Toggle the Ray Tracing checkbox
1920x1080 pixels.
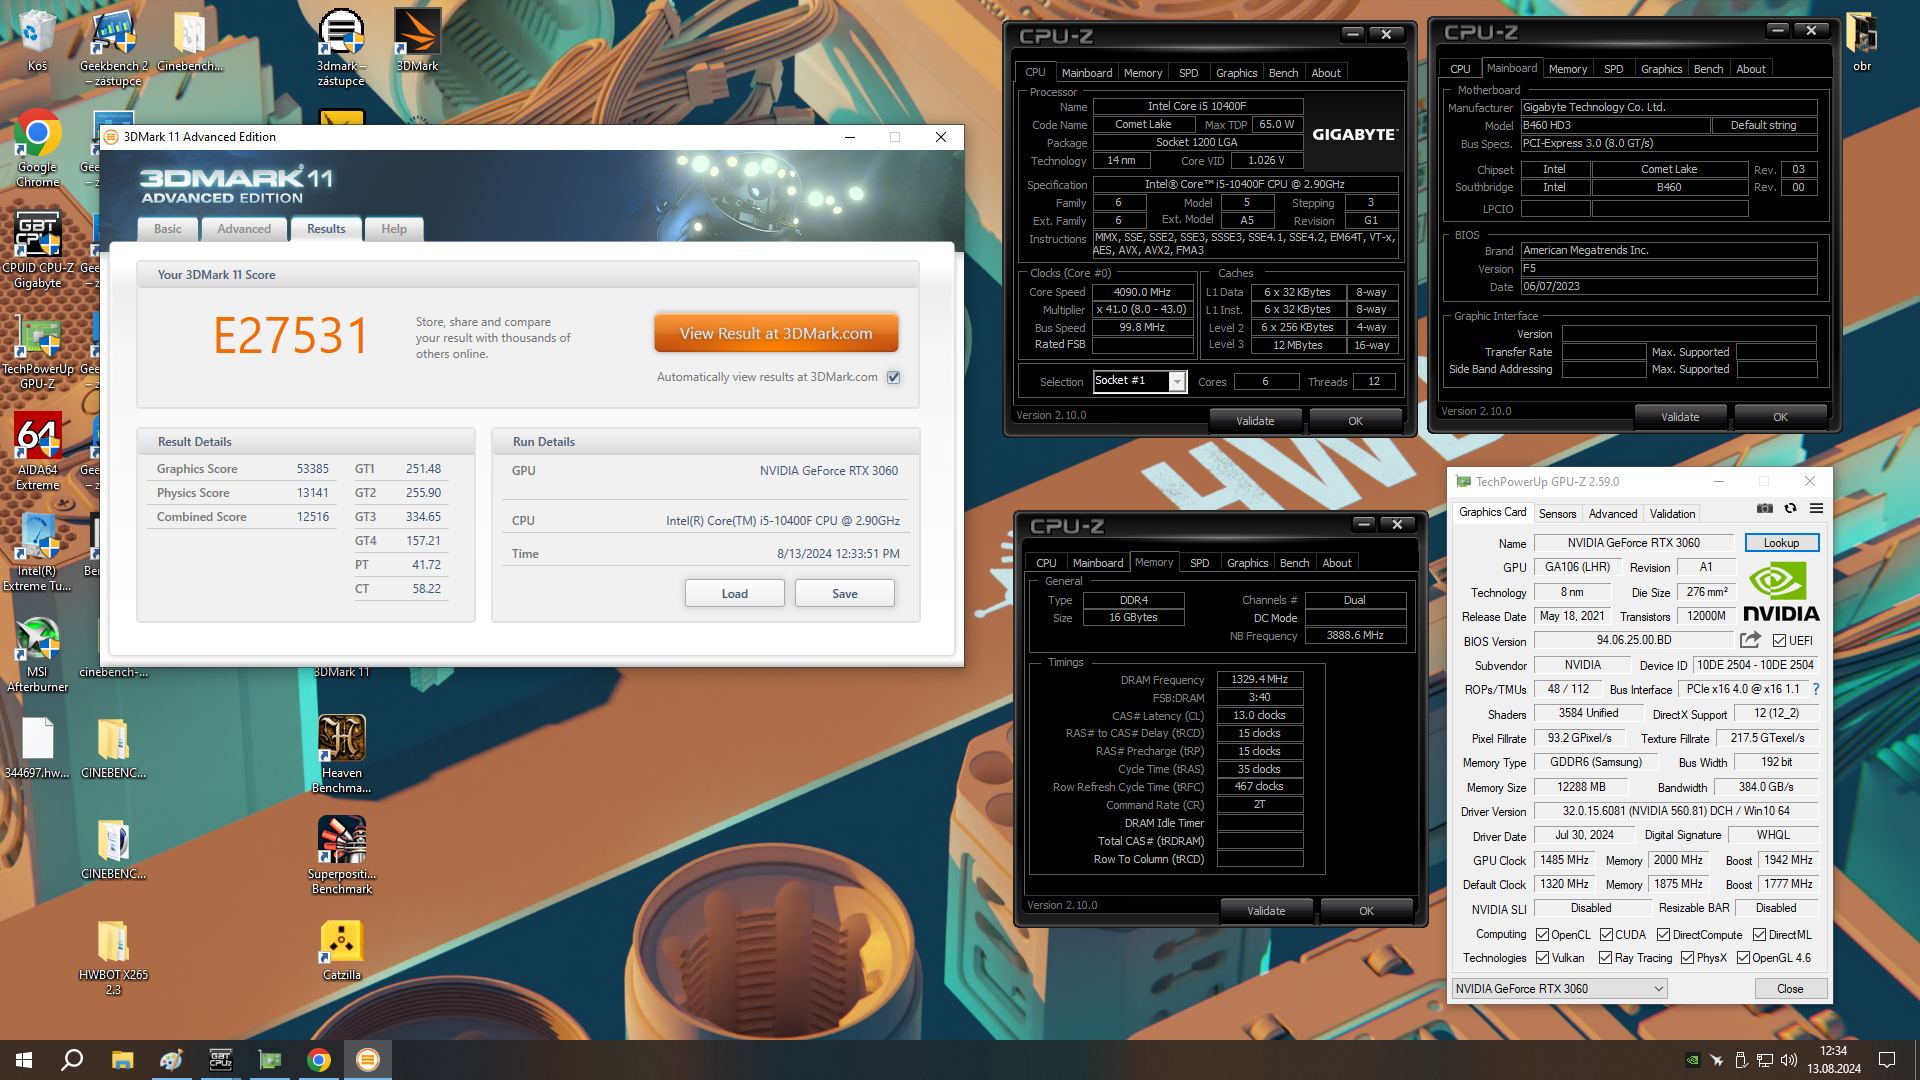pos(1605,958)
